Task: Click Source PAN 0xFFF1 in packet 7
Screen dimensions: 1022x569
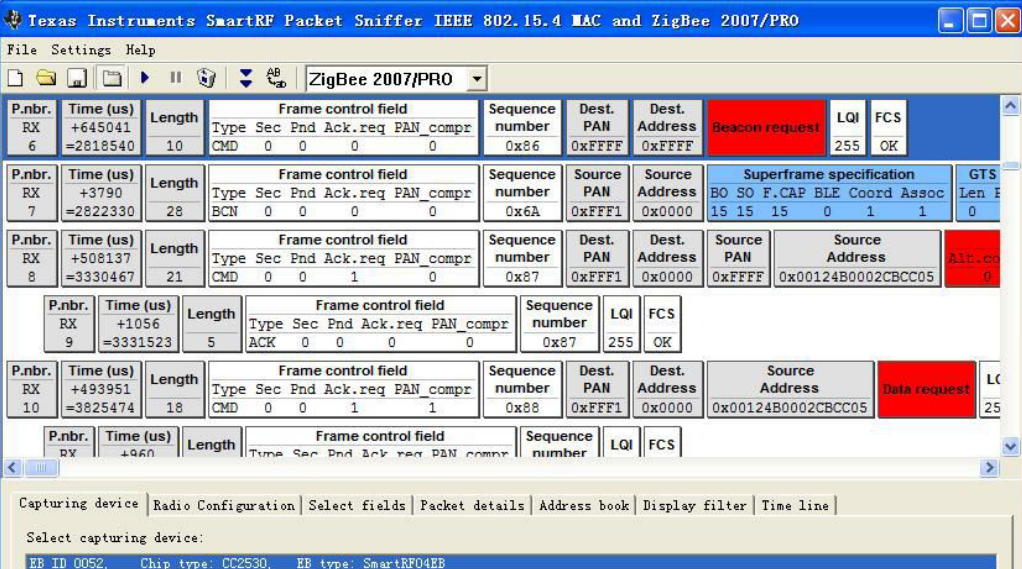Action: pos(597,192)
